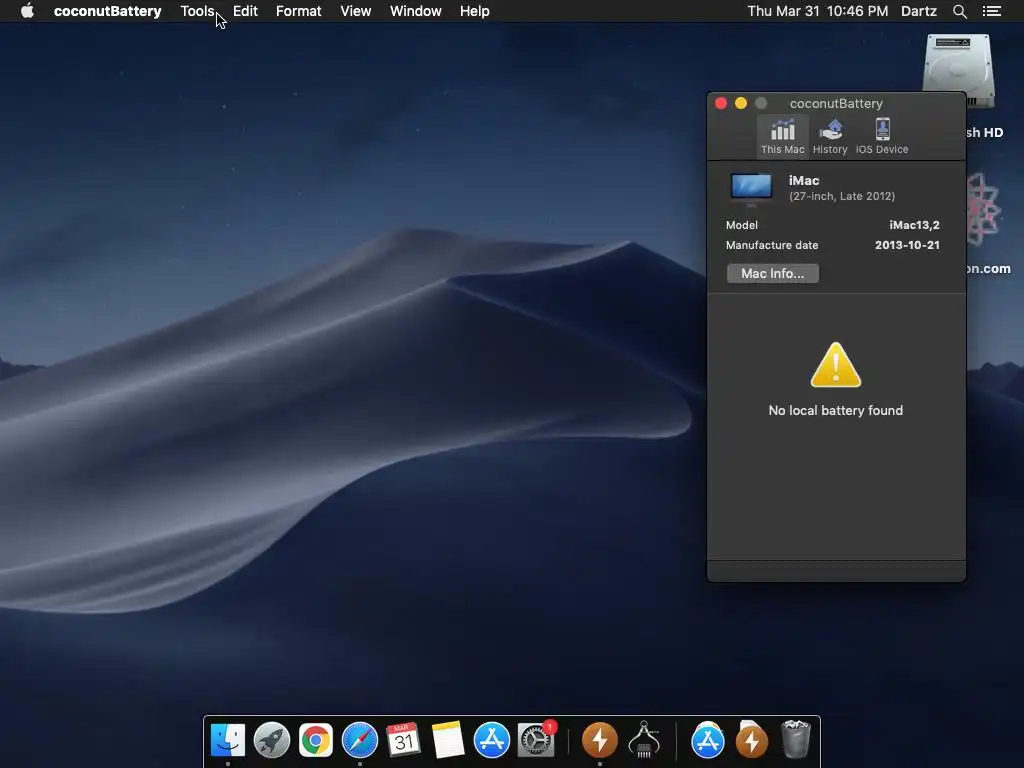Open Downloads stack with coconutBattery icon
Viewport: 1024px width, 768px height.
(x=751, y=740)
